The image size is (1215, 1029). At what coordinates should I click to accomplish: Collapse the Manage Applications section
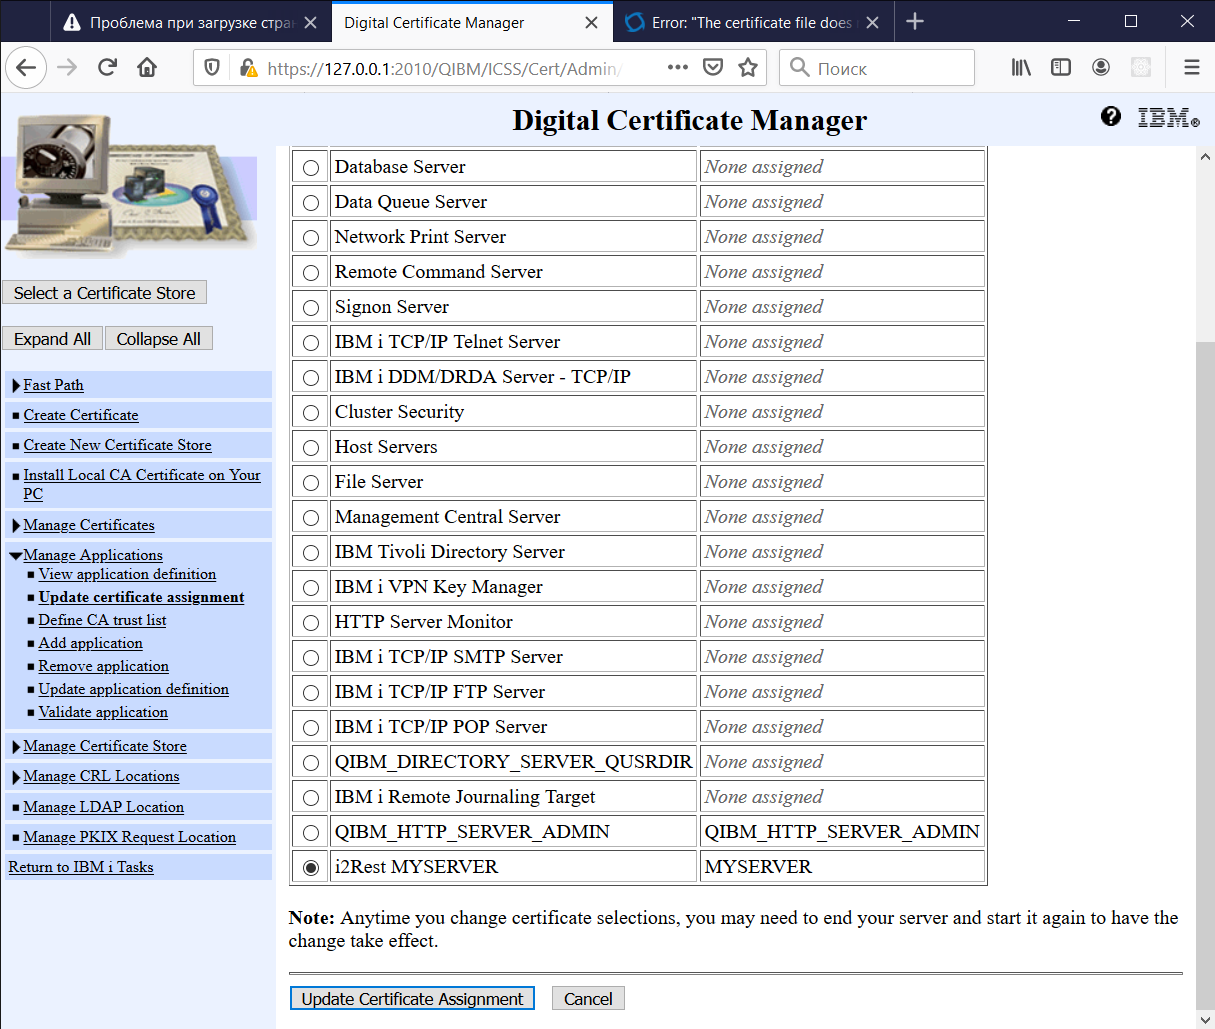[x=16, y=556]
